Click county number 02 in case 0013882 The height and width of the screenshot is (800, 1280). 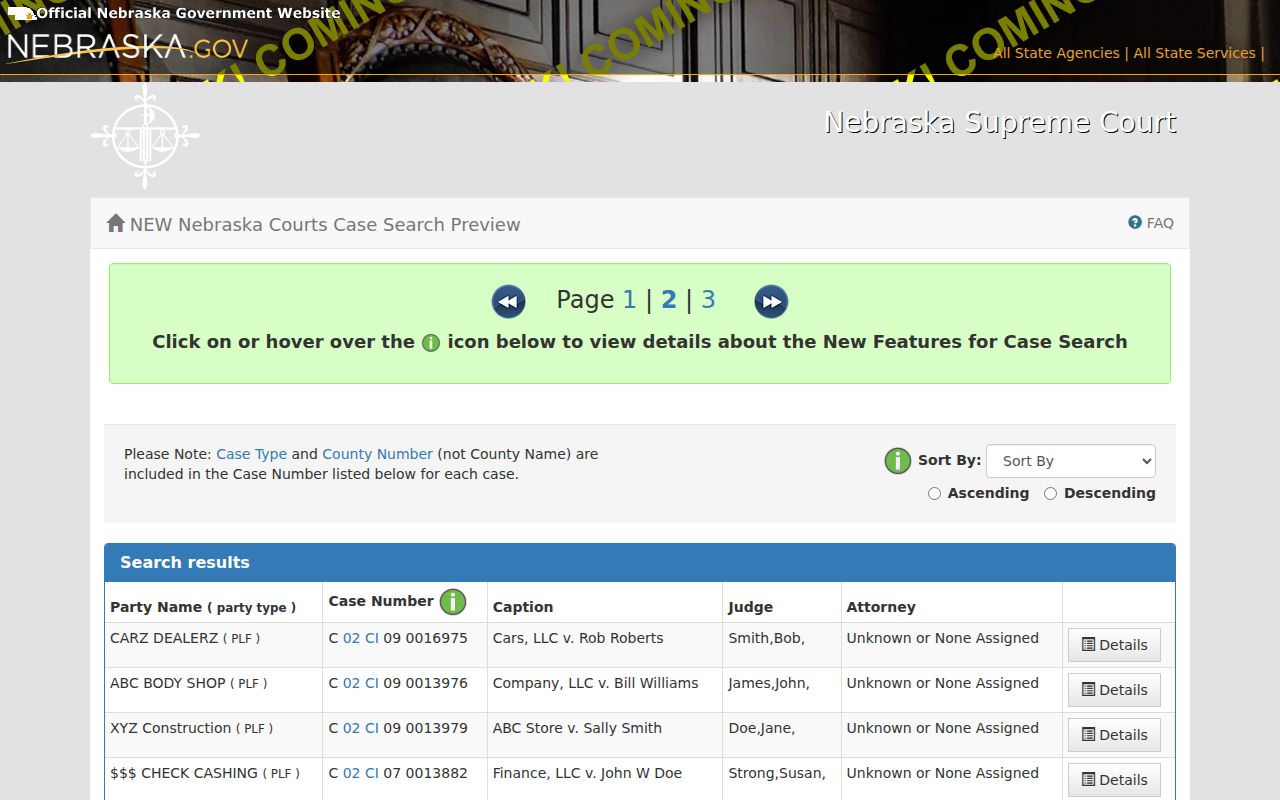(x=351, y=773)
